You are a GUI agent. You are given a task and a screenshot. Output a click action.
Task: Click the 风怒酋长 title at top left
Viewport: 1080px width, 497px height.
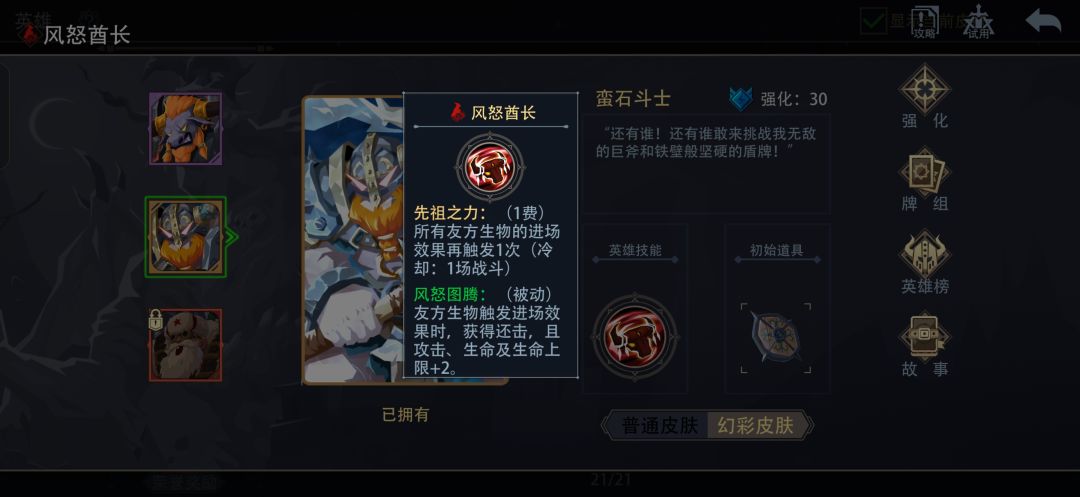tap(86, 35)
